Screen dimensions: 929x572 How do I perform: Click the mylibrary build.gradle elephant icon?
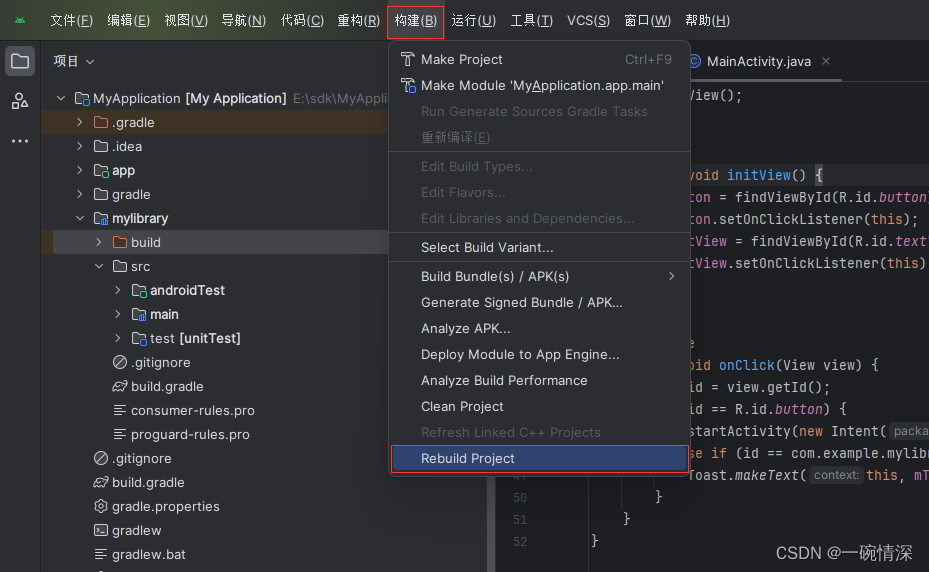(120, 386)
